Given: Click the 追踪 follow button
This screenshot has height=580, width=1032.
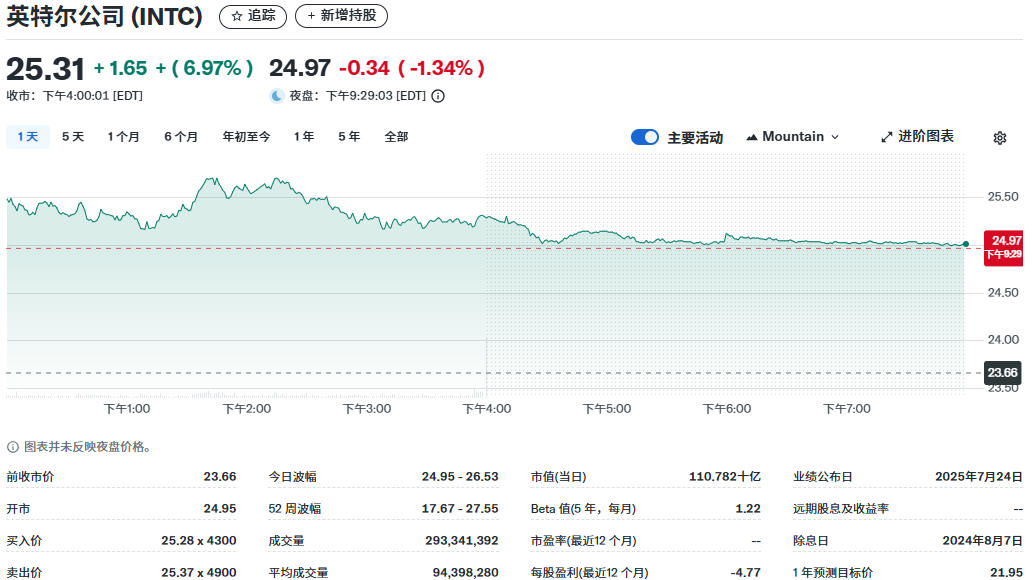Looking at the screenshot, I should coord(253,16).
